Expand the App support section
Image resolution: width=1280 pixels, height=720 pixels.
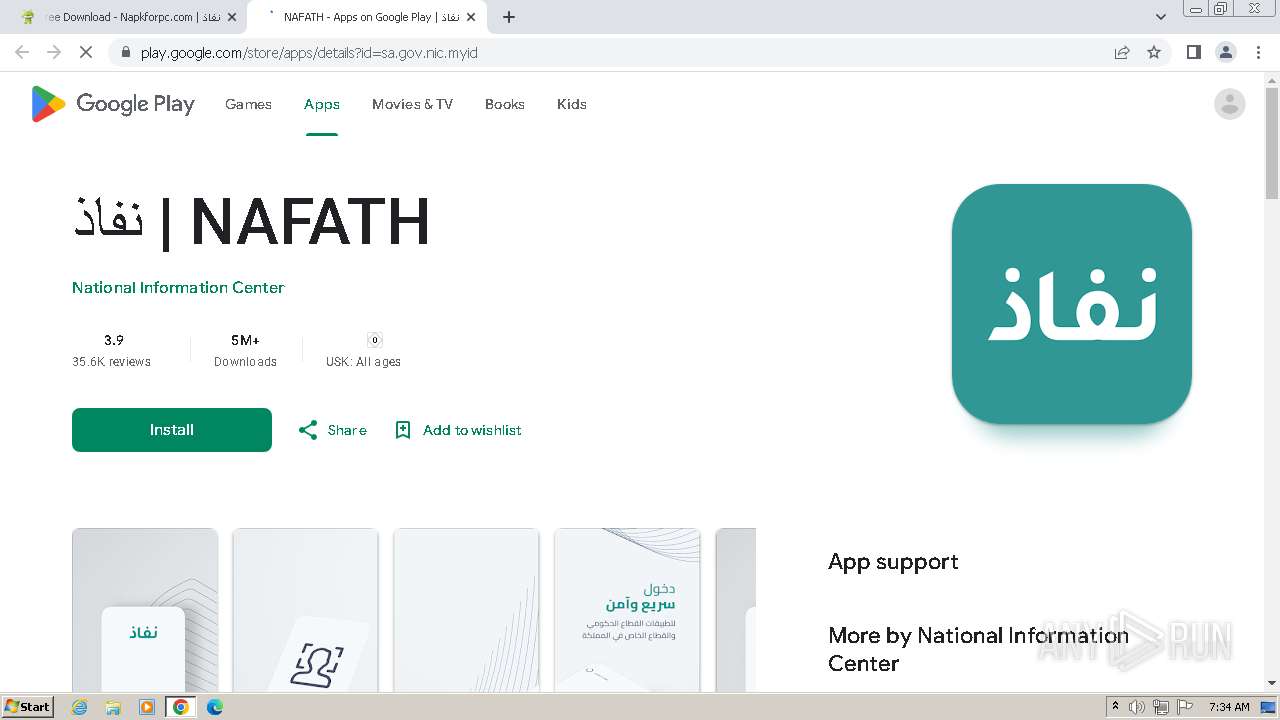(893, 562)
